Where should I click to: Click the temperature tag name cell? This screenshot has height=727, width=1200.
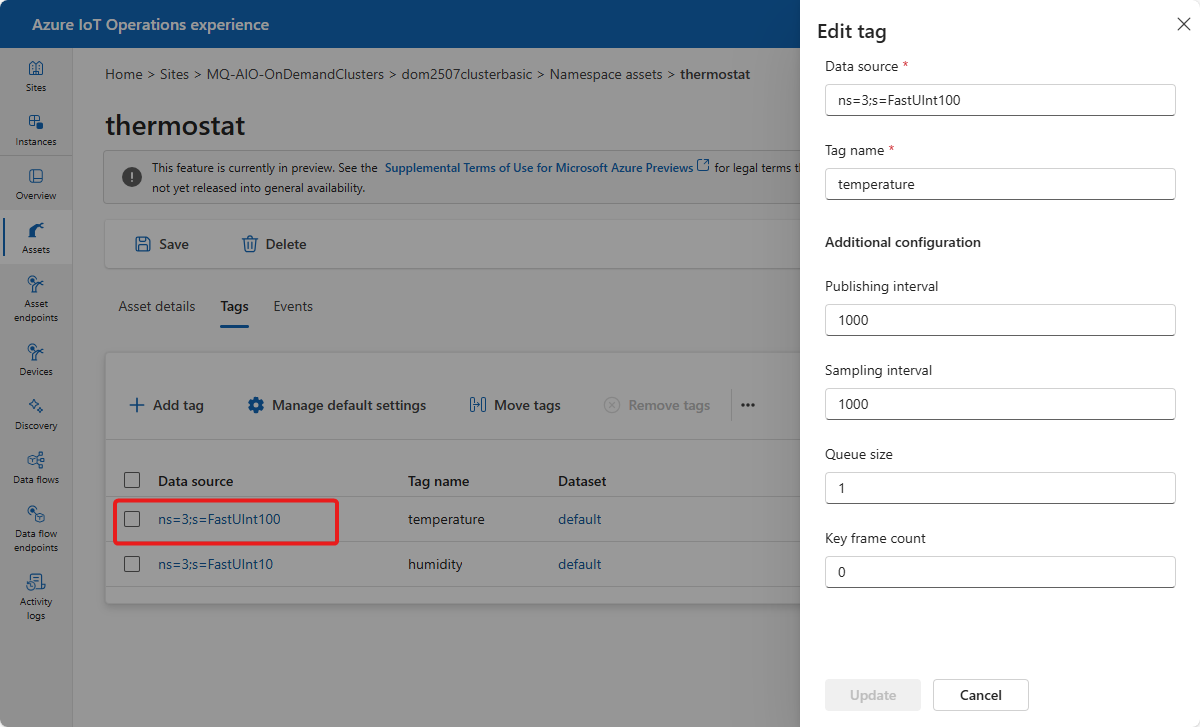(446, 519)
